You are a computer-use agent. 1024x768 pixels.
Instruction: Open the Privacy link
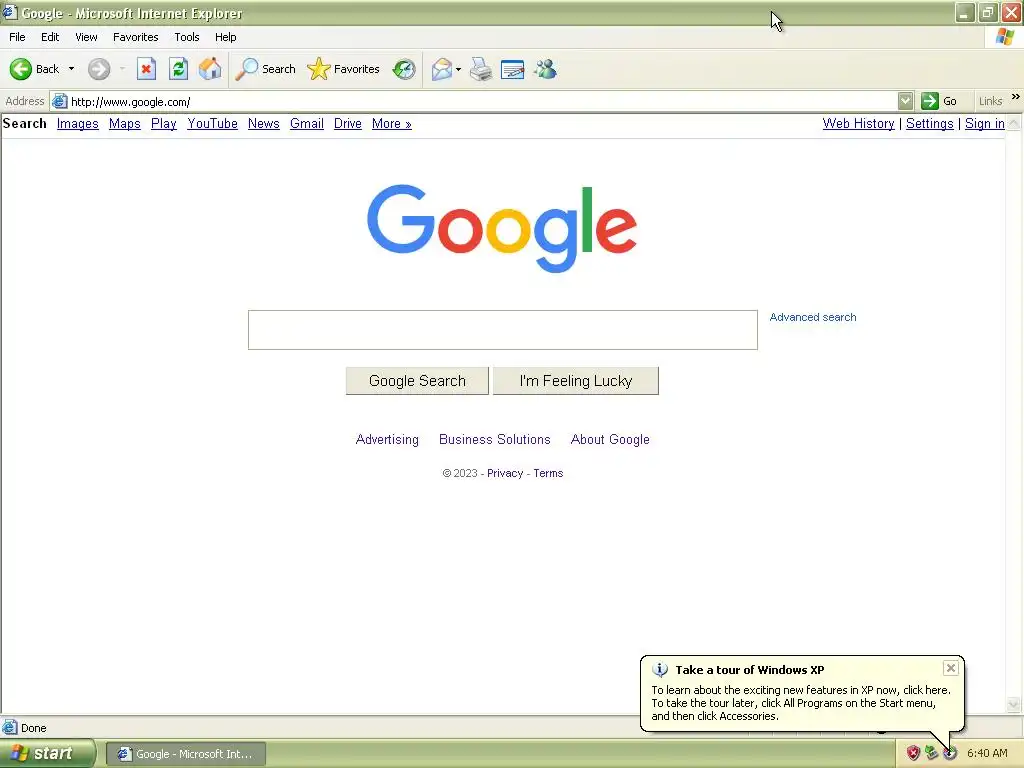[x=505, y=473]
